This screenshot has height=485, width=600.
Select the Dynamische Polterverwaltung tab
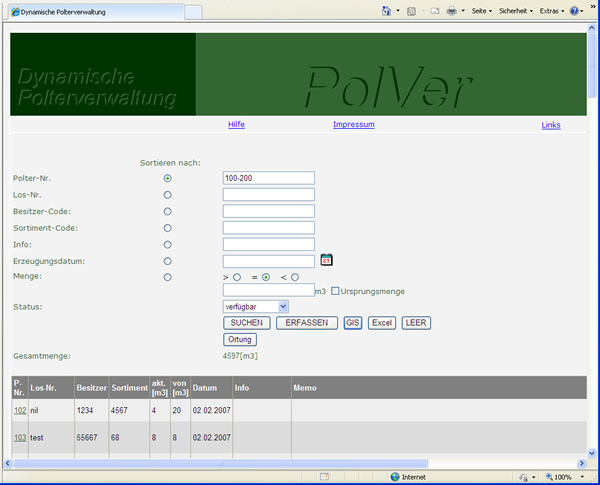(96, 12)
